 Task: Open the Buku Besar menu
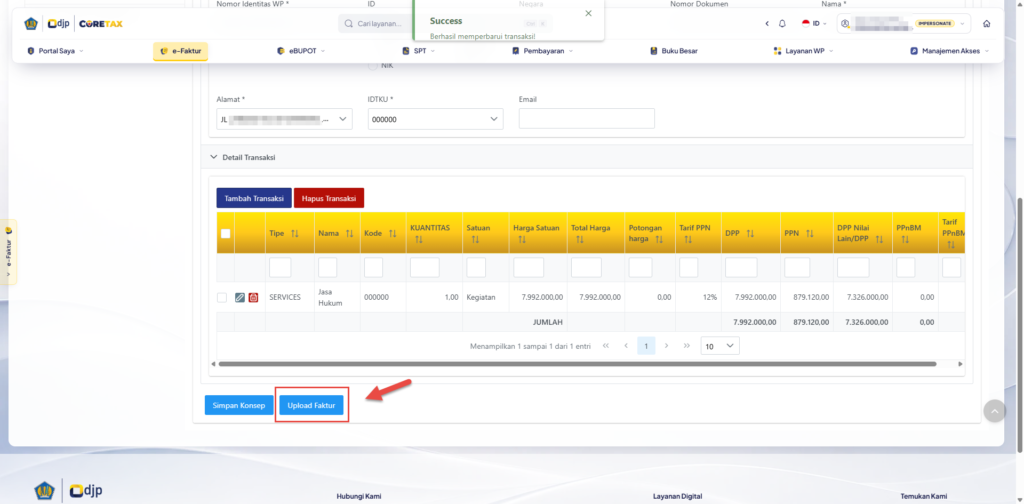[673, 51]
